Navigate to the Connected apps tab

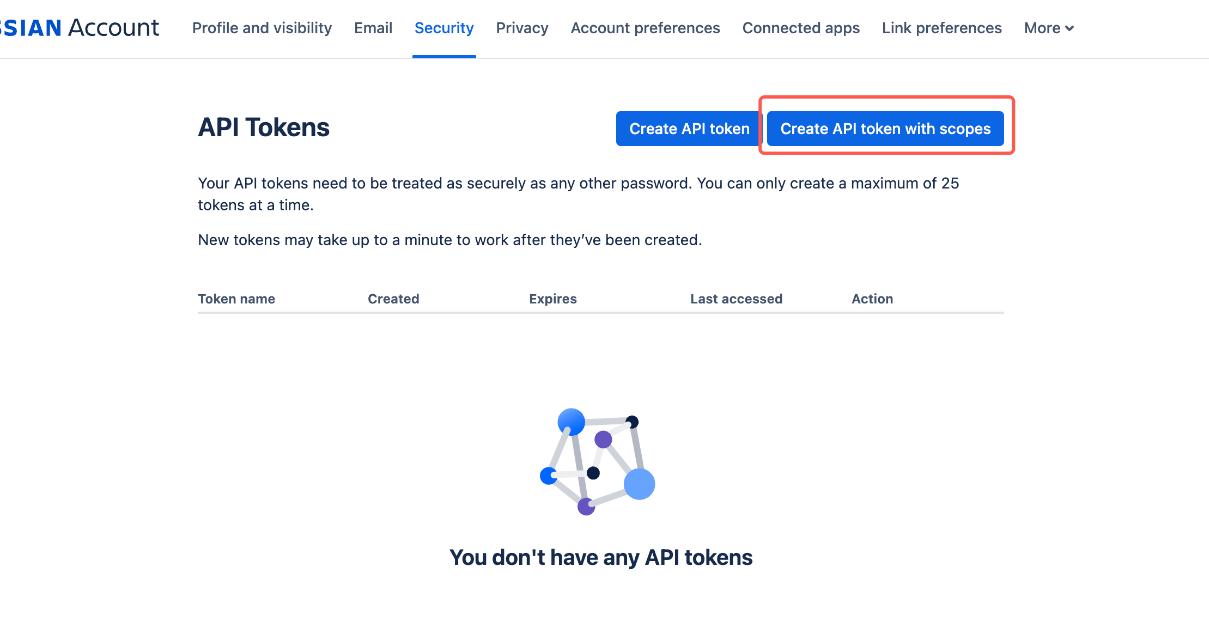point(801,28)
